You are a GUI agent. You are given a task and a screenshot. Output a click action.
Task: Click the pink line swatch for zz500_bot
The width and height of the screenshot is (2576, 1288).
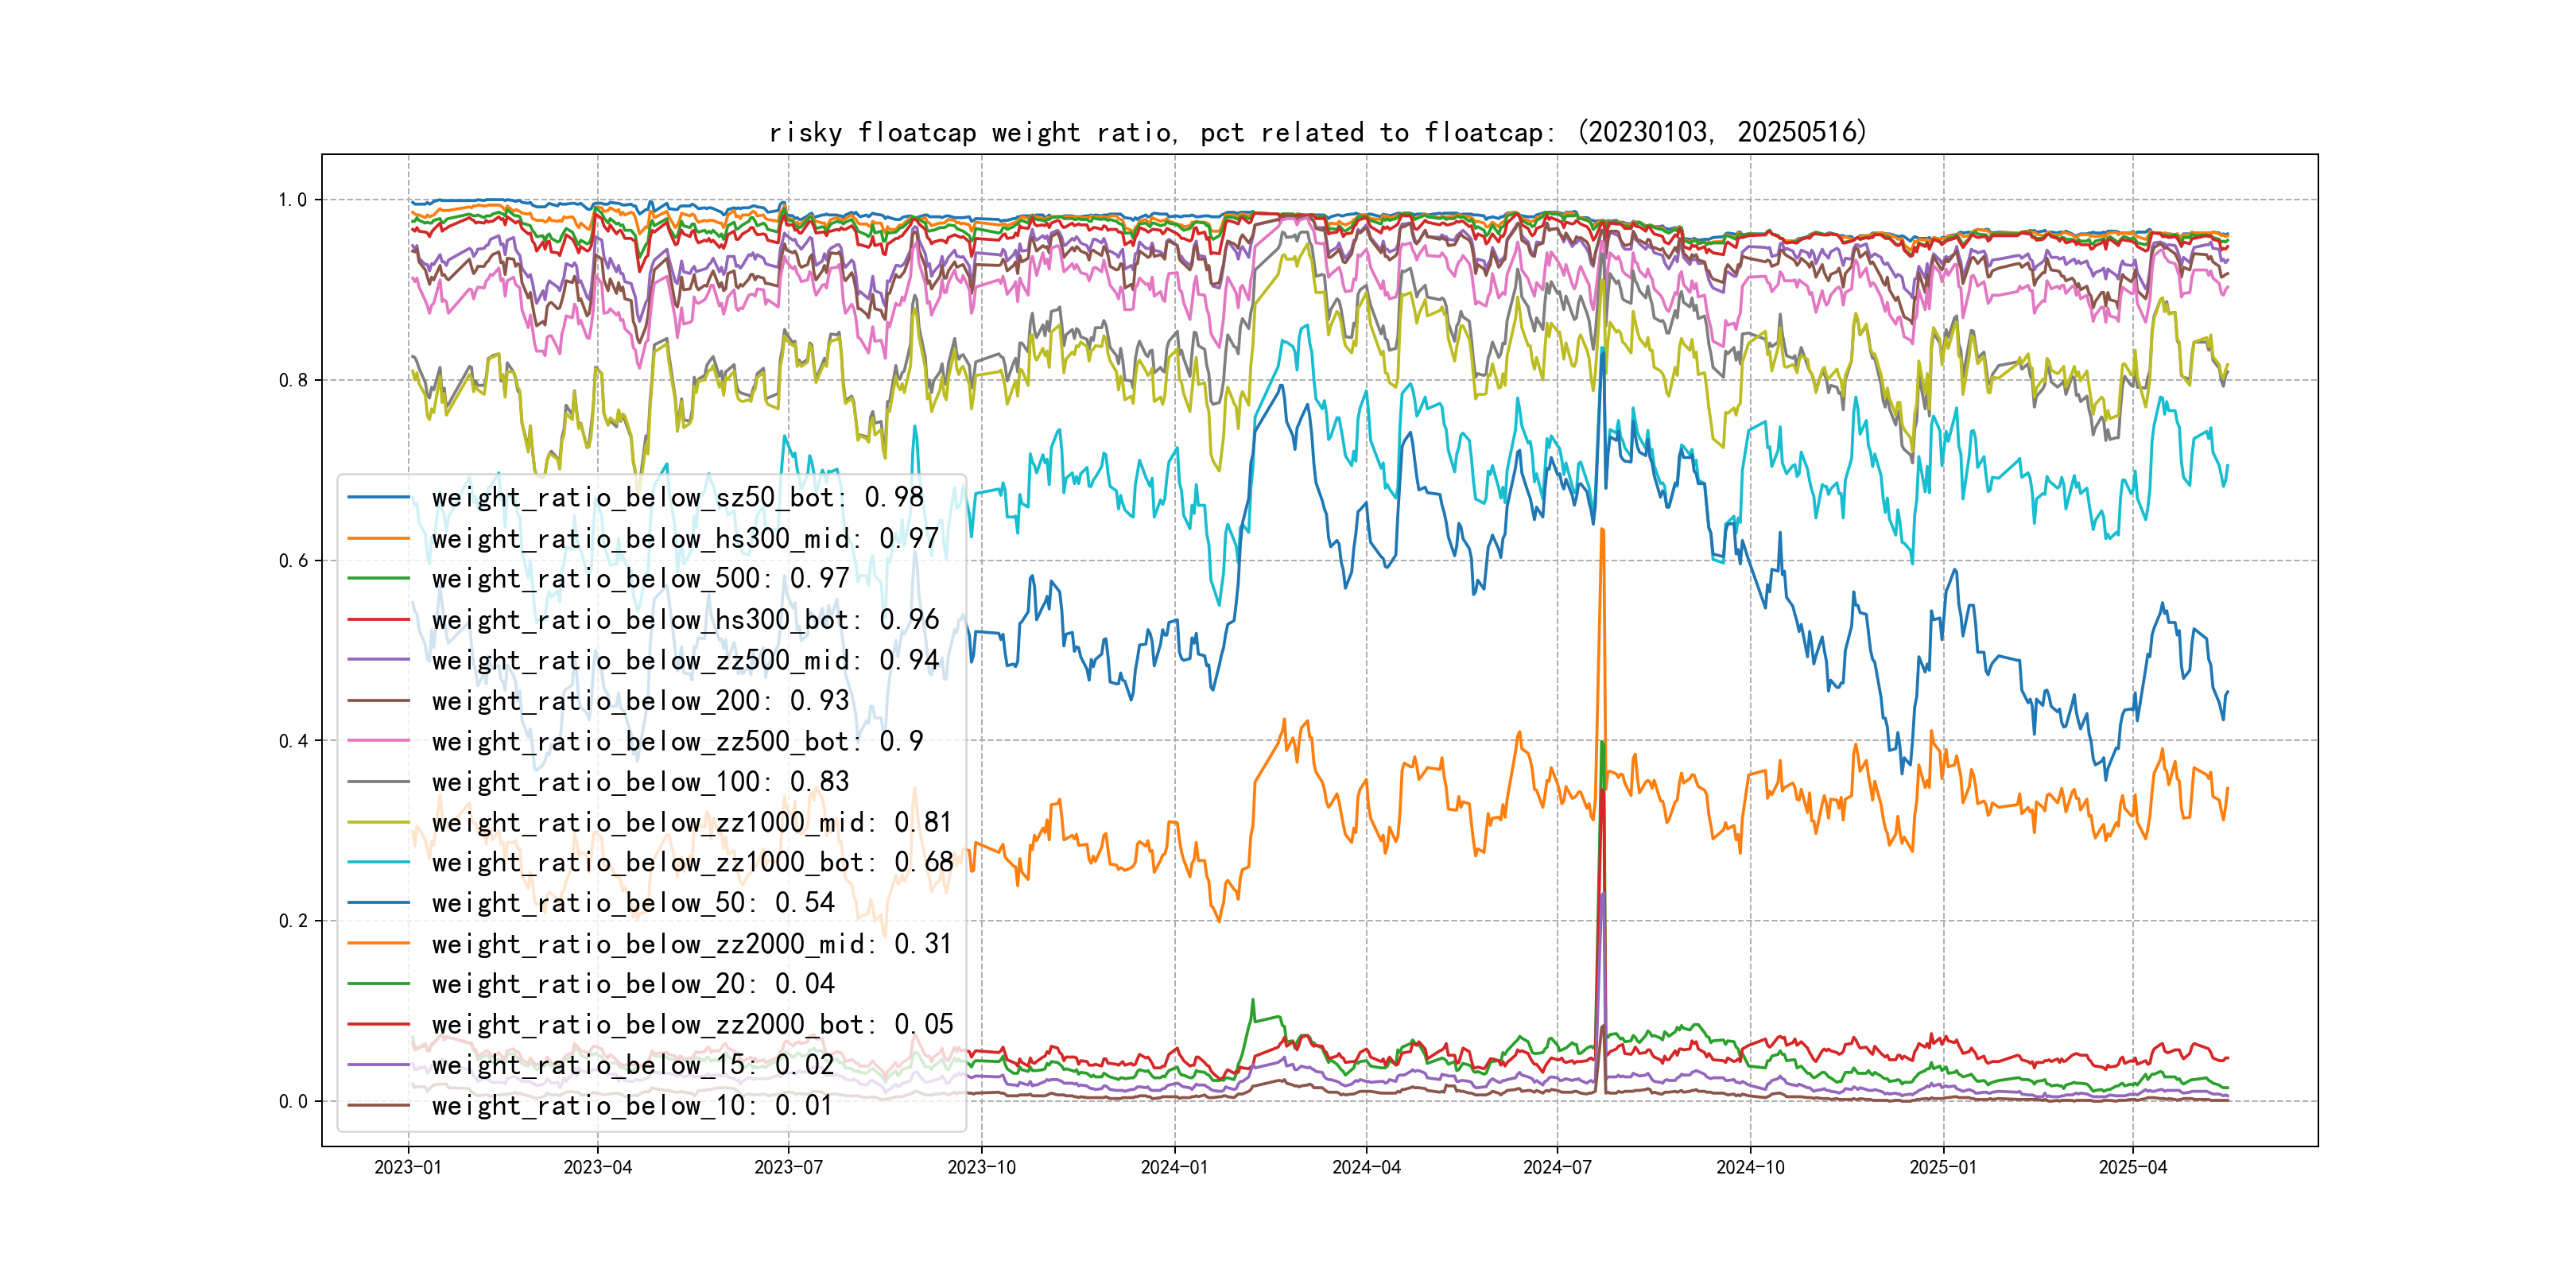coord(378,741)
